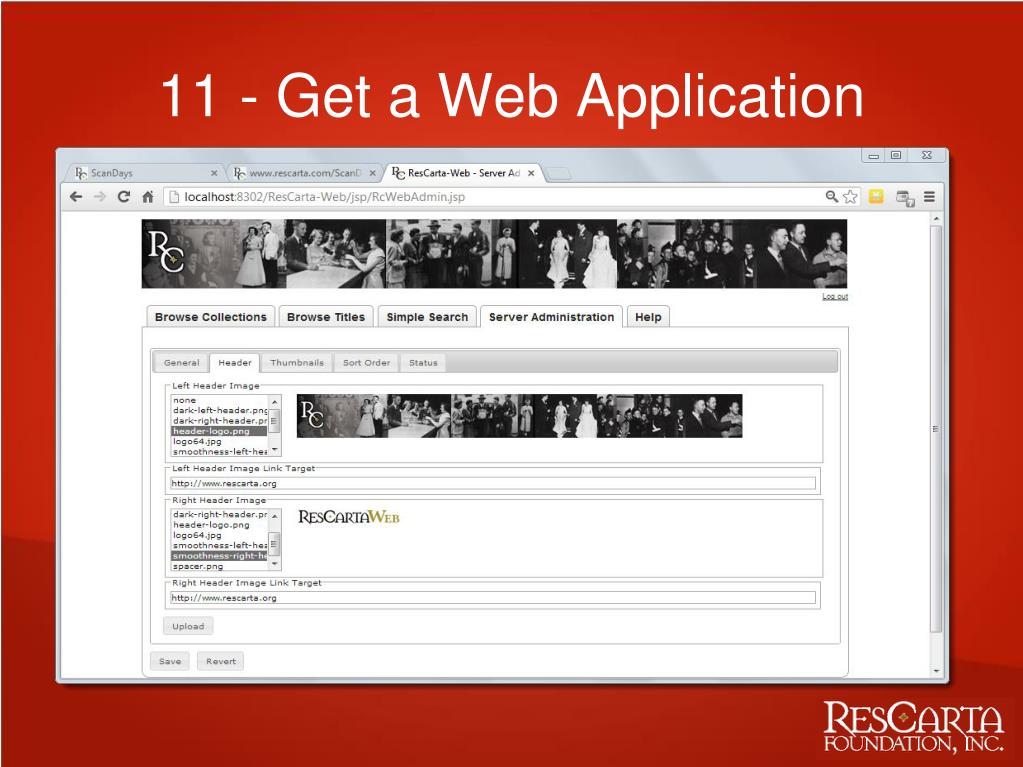Open the Browse Collections tab
The width and height of the screenshot is (1023, 767).
point(211,317)
